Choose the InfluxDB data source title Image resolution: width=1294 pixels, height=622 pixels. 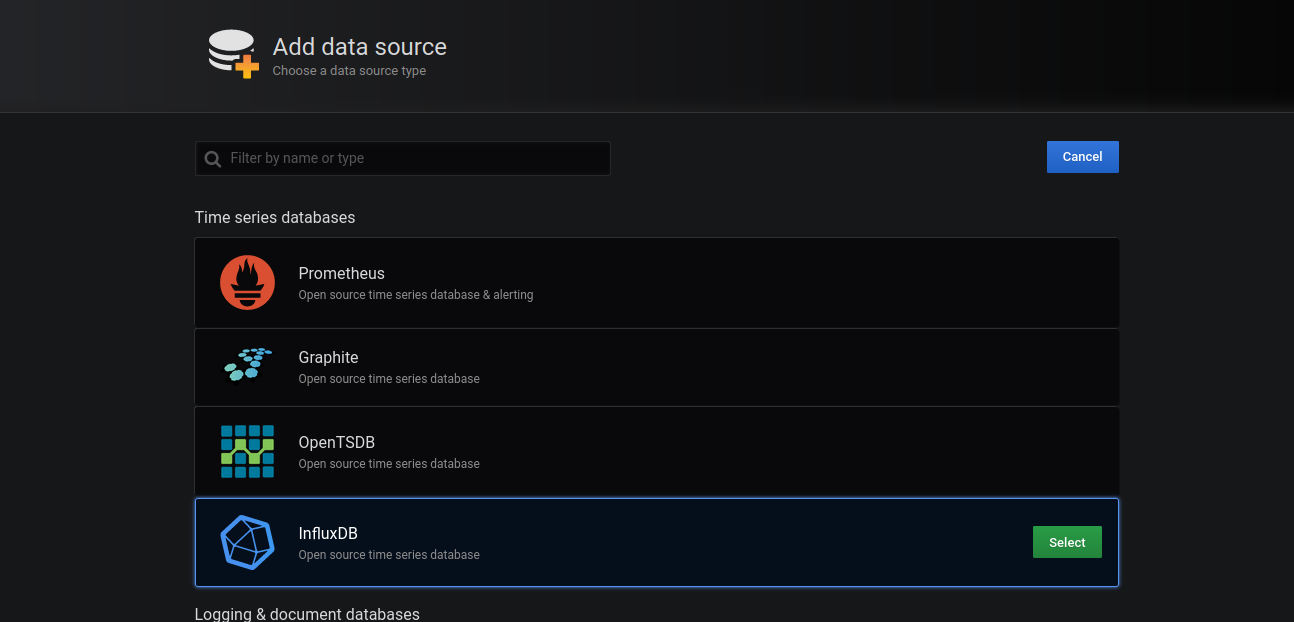pyautogui.click(x=328, y=533)
